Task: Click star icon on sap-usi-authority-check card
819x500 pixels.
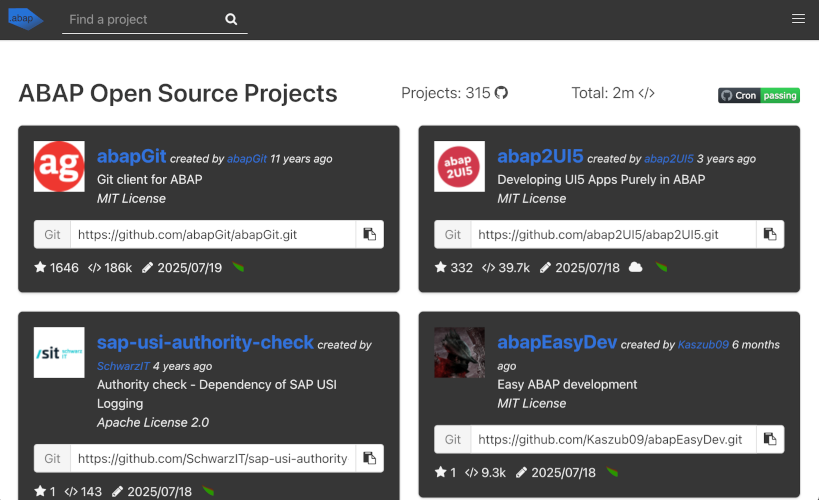Action: [40, 491]
